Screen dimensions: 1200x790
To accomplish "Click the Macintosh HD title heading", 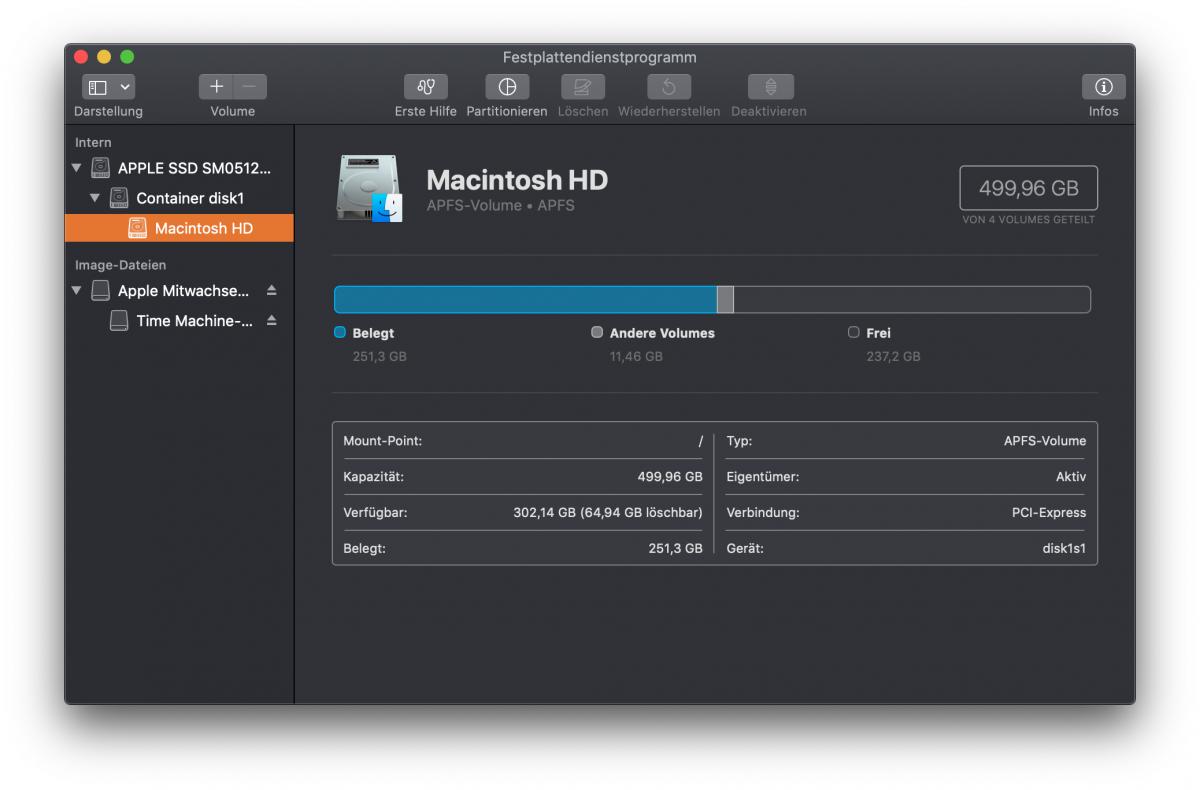I will [517, 180].
